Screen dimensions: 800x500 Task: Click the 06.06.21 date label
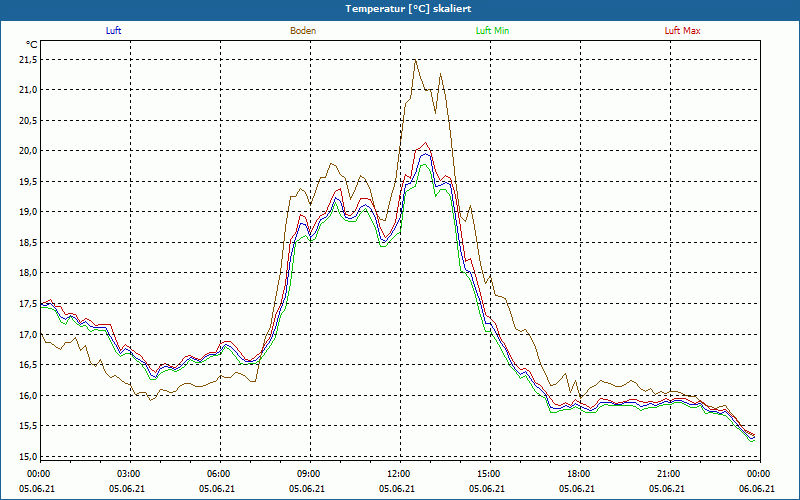pos(757,488)
